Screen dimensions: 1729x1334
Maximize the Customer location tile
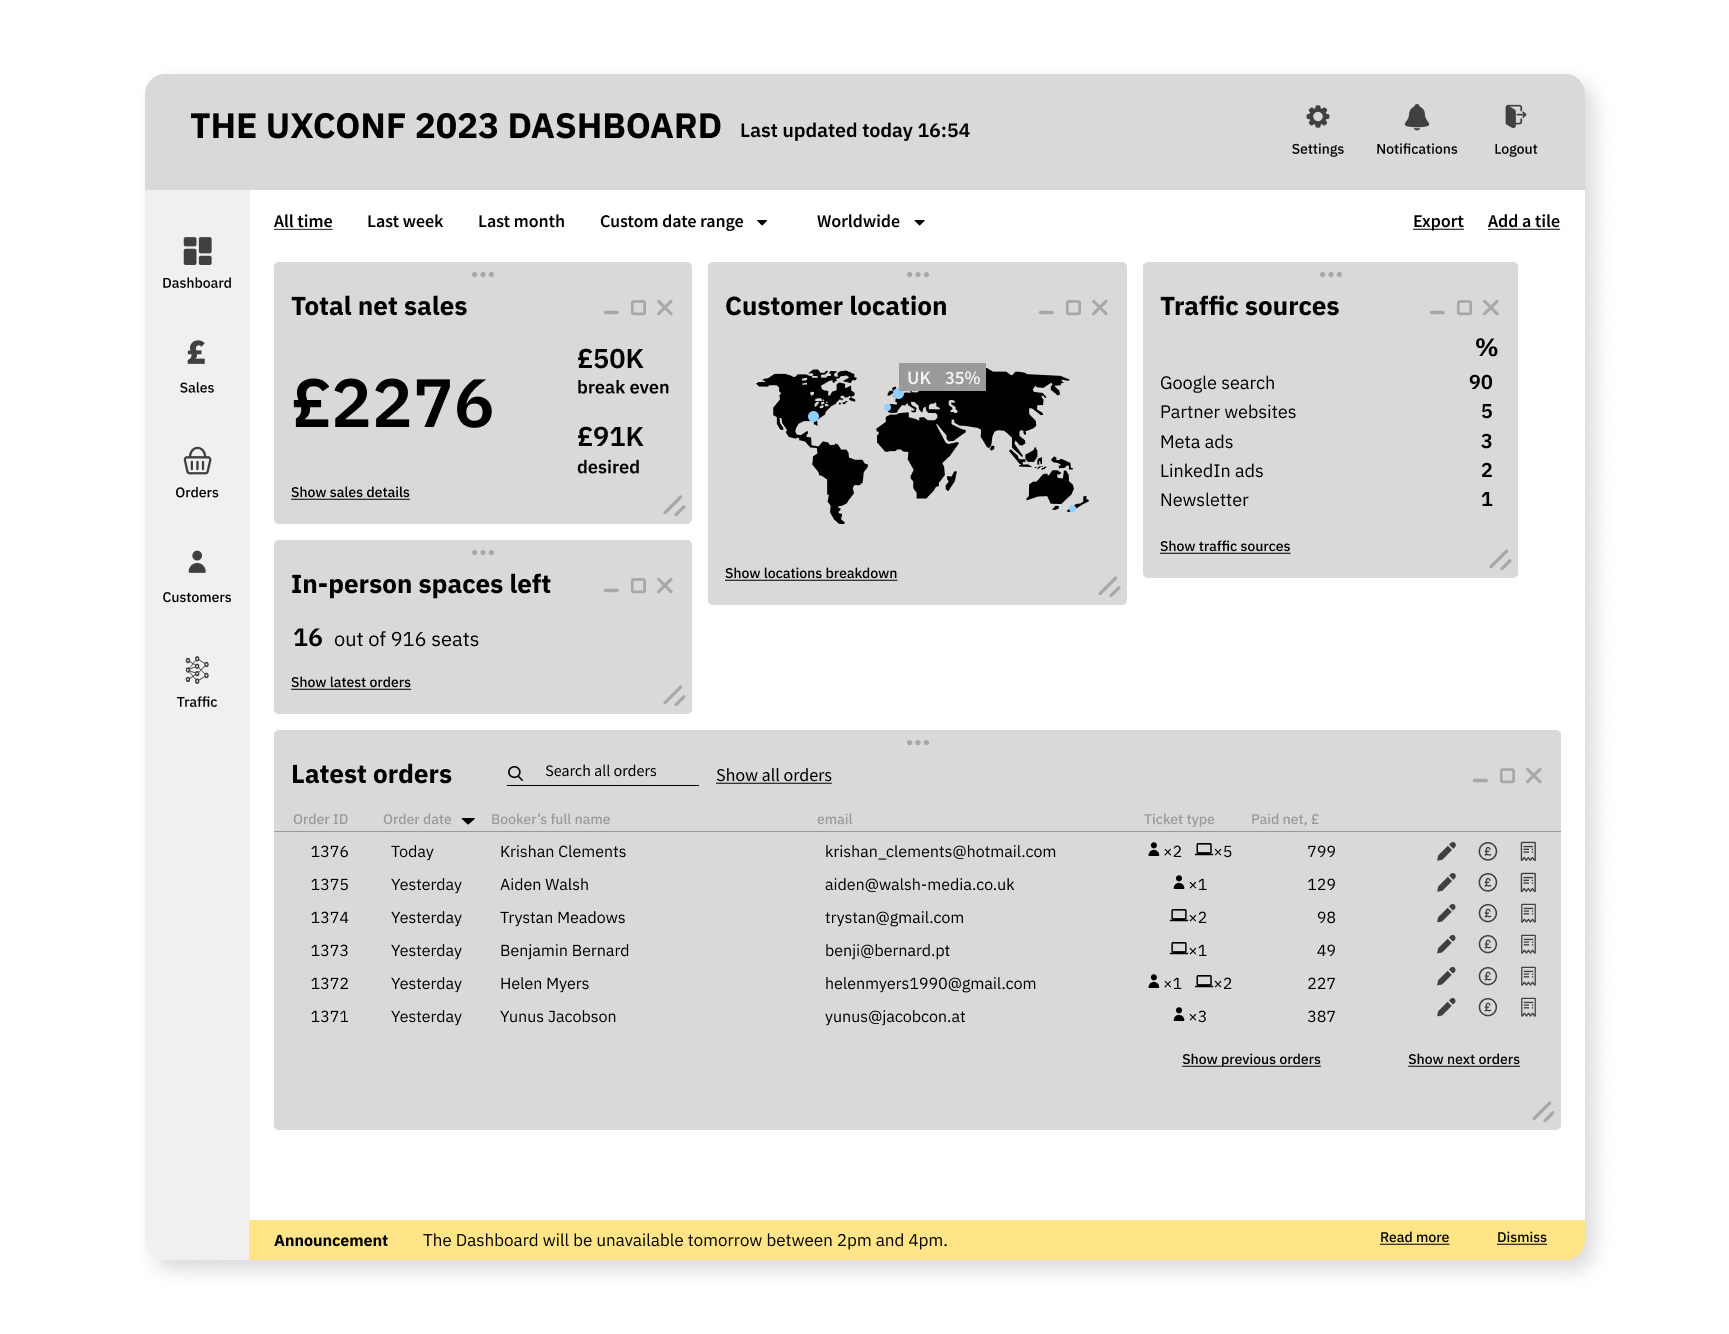pos(1073,308)
